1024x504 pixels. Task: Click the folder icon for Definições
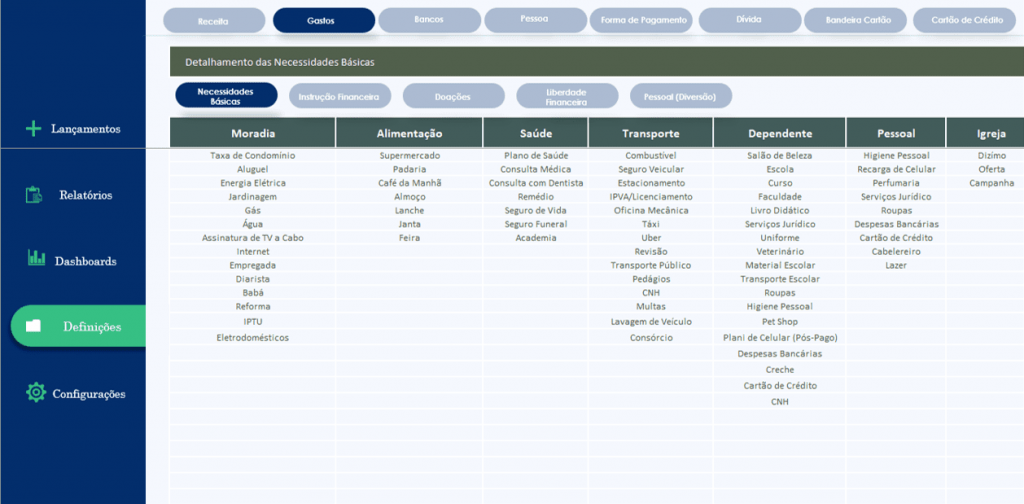(x=33, y=326)
